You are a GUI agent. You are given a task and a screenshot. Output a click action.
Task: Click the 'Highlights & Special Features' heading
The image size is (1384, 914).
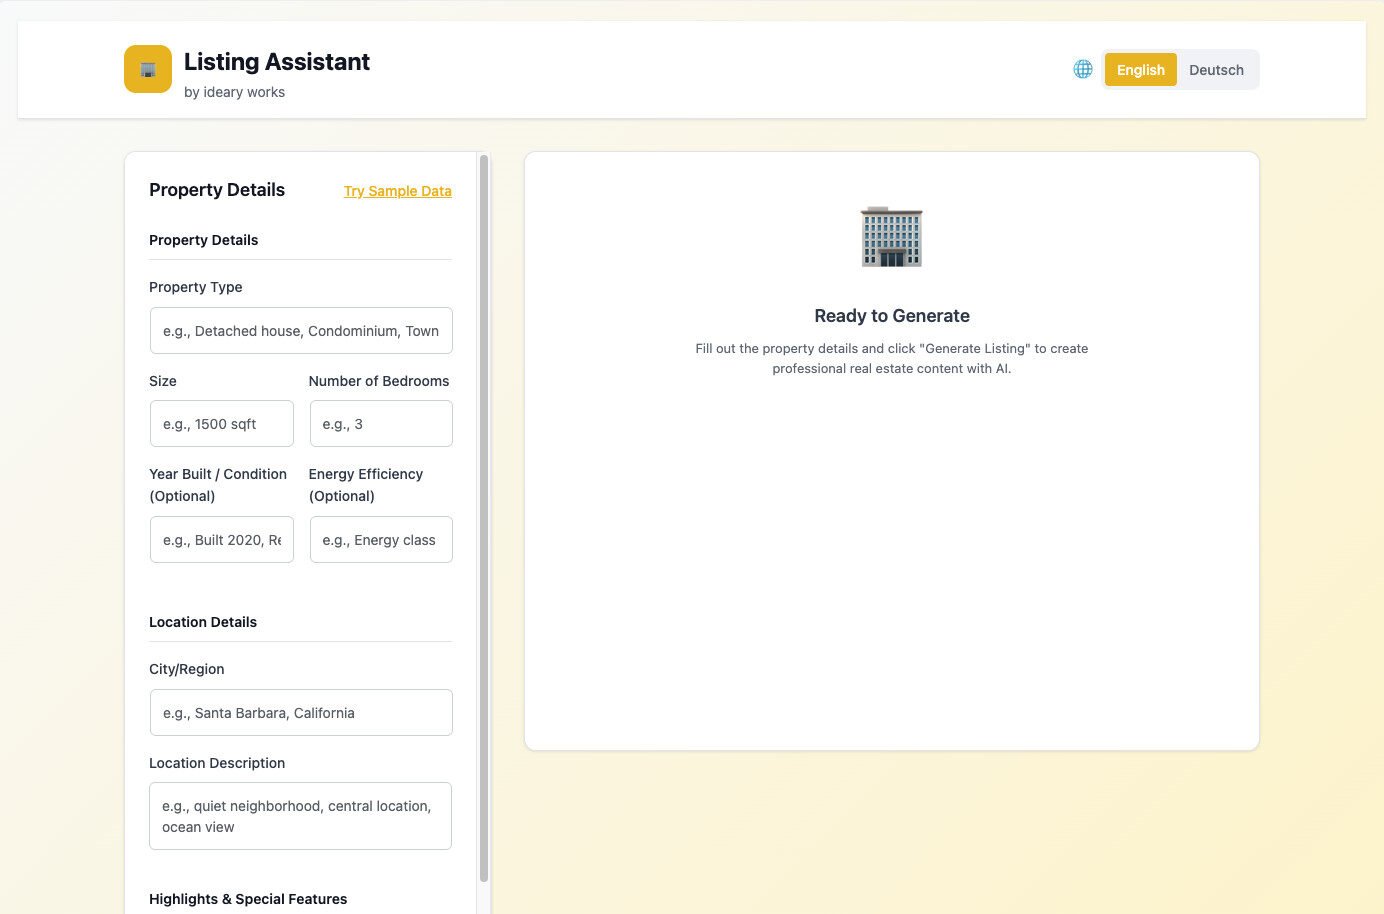tap(248, 899)
